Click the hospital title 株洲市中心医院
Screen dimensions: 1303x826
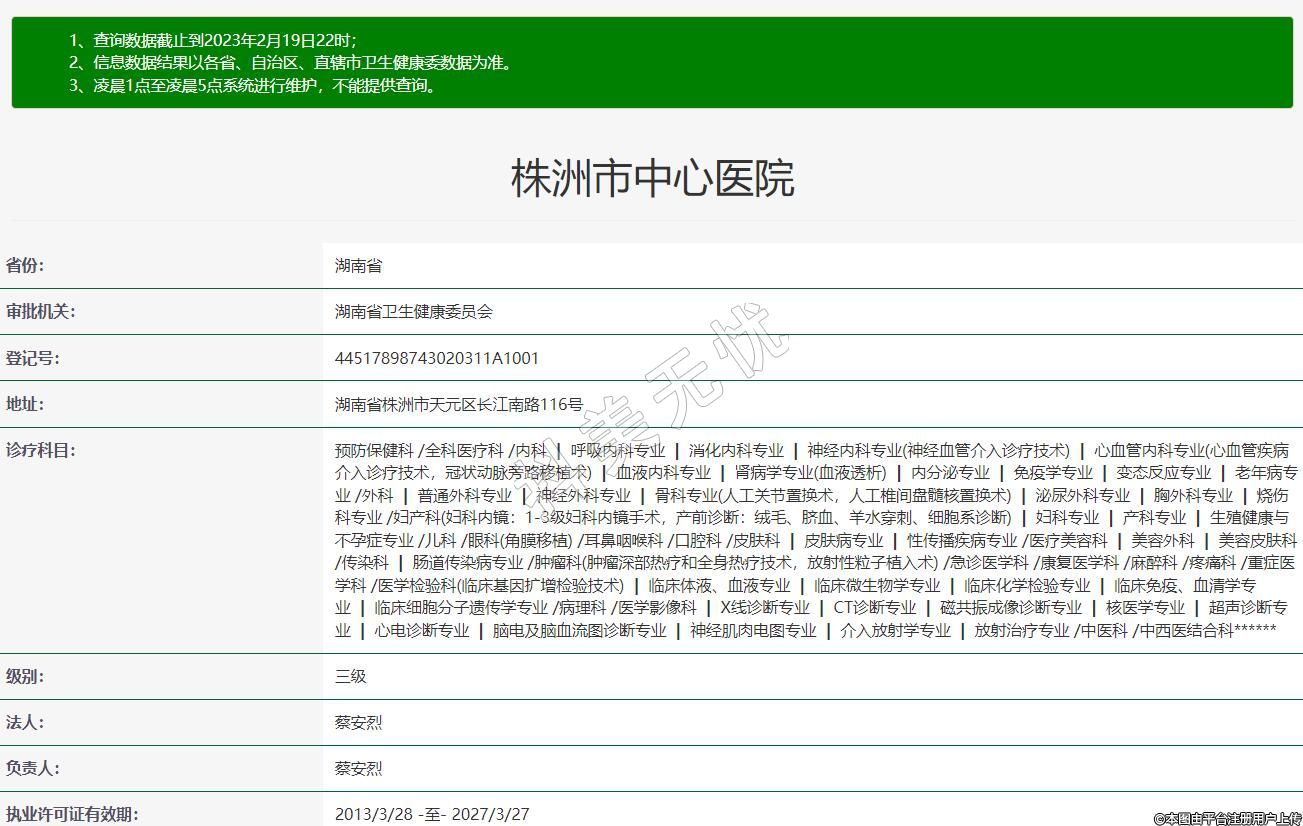pyautogui.click(x=652, y=178)
